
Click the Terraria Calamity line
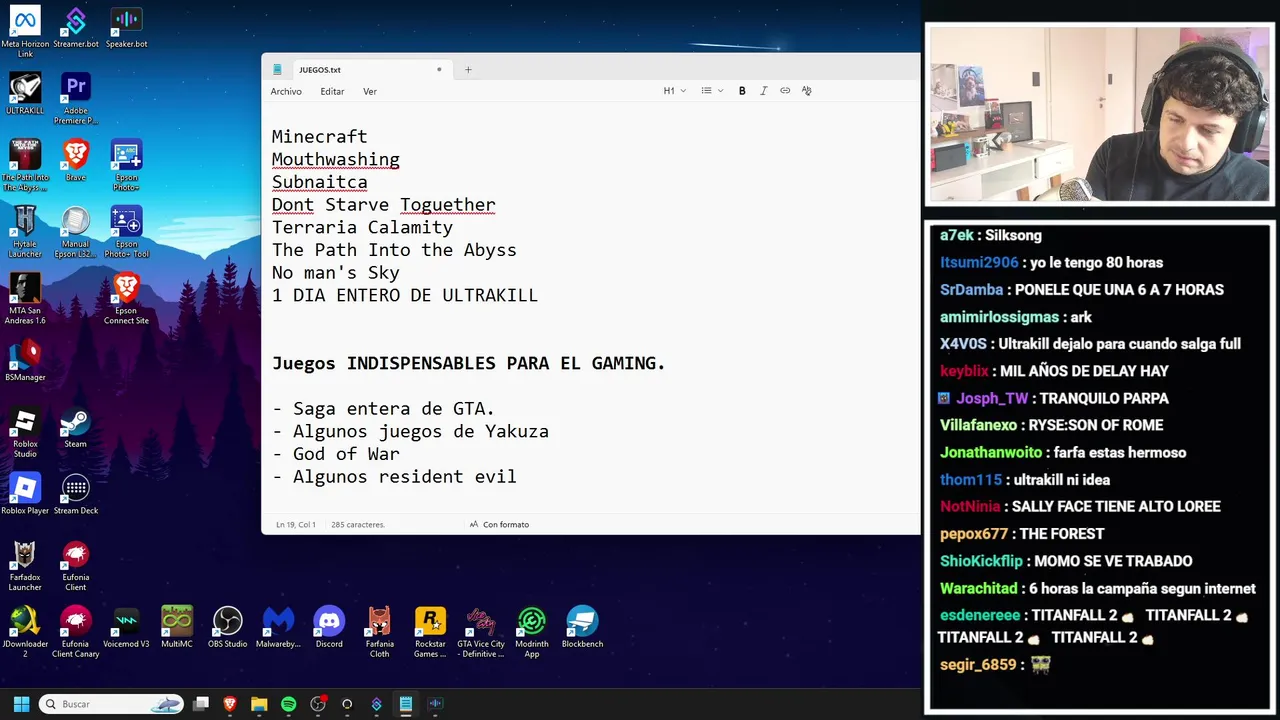pyautogui.click(x=362, y=227)
